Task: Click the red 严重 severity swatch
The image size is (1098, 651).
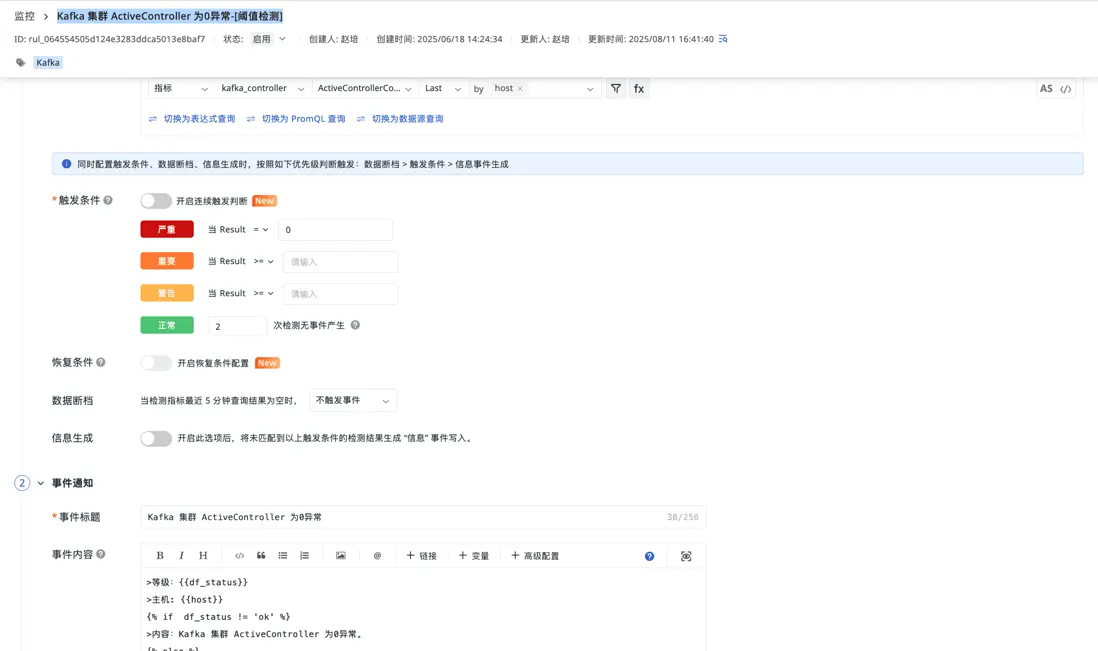Action: (166, 229)
